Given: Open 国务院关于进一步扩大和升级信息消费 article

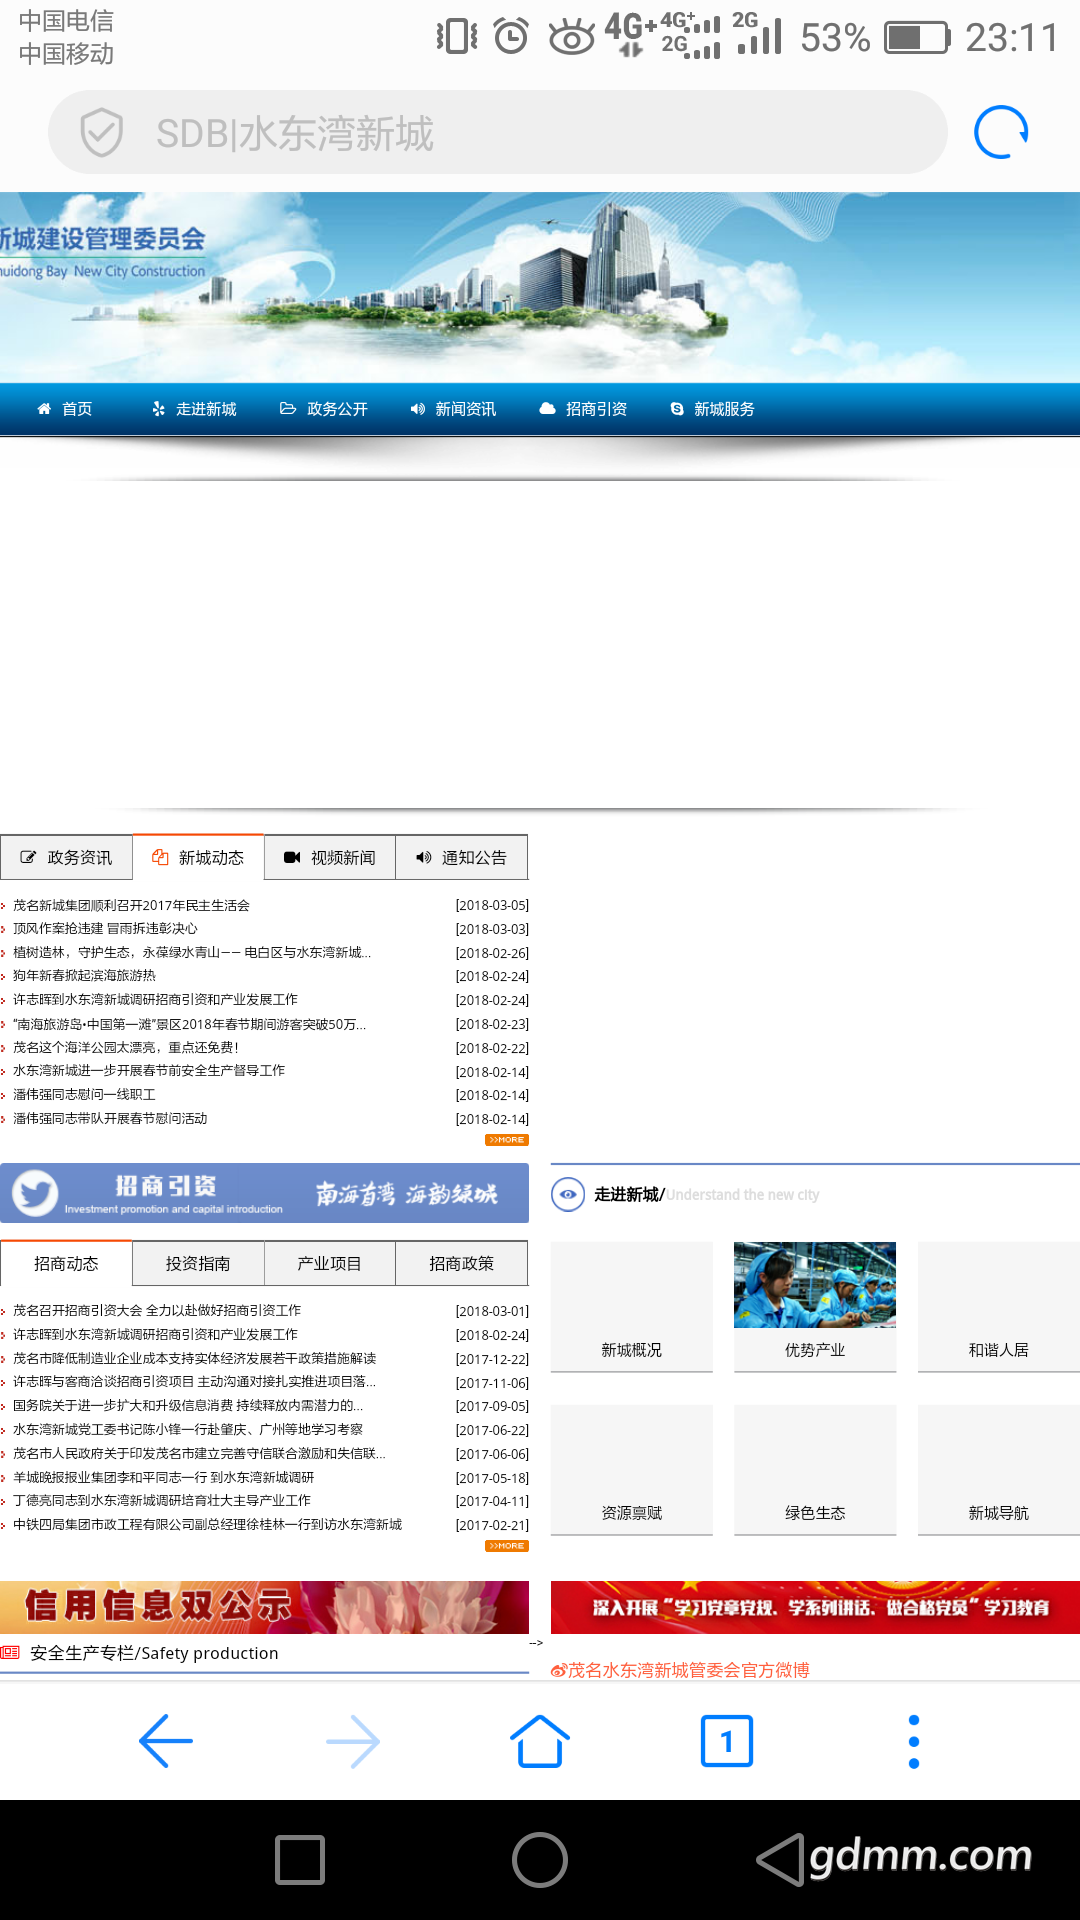Looking at the screenshot, I should [x=188, y=1405].
